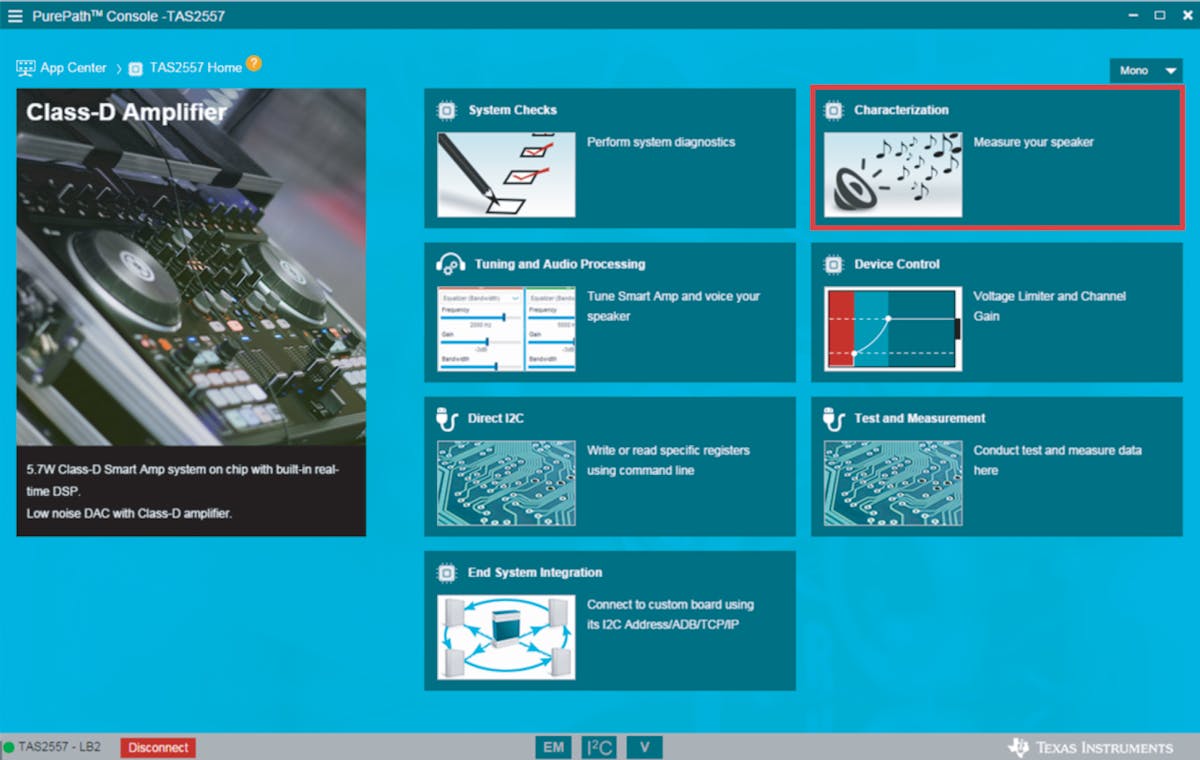This screenshot has width=1200, height=760.
Task: Open the System Checks checklist thumbnail
Action: pyautogui.click(x=506, y=175)
